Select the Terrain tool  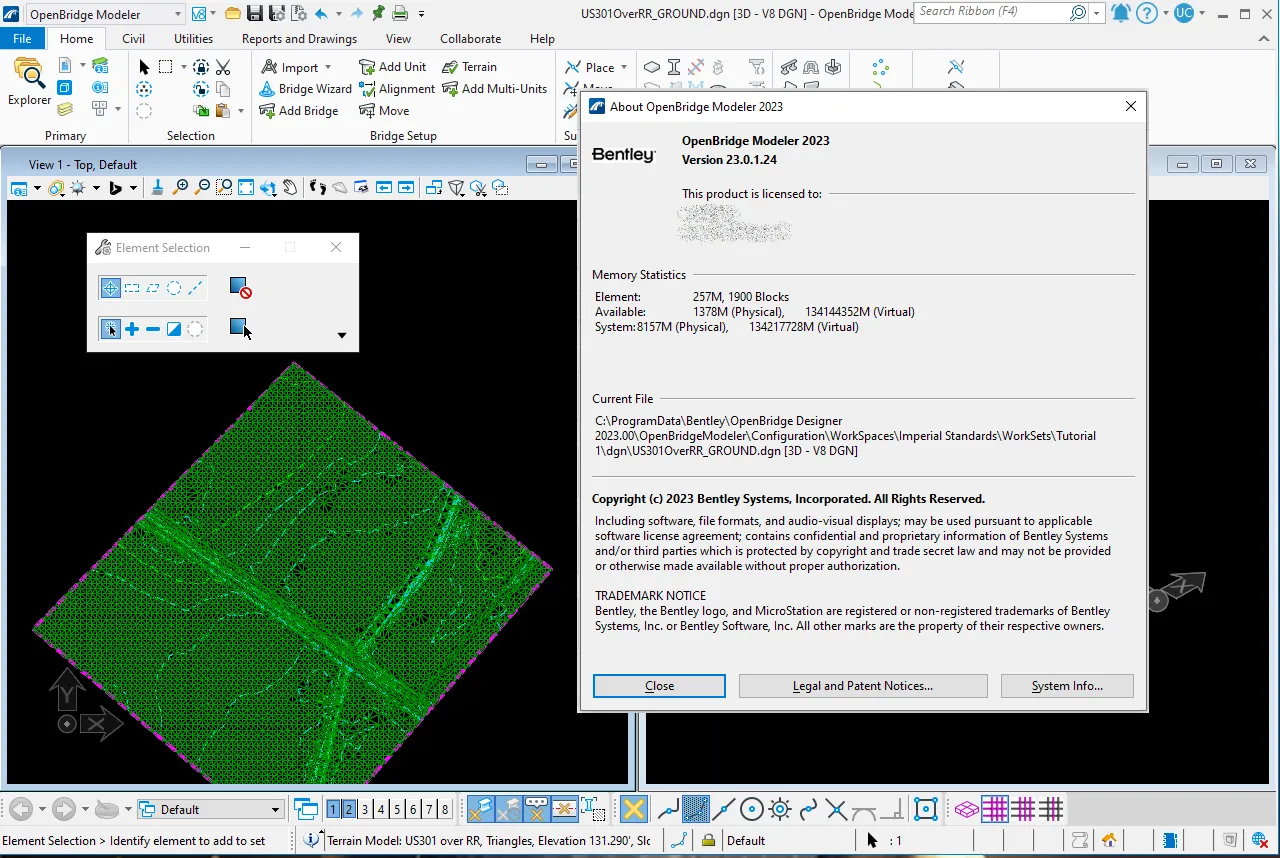click(470, 67)
